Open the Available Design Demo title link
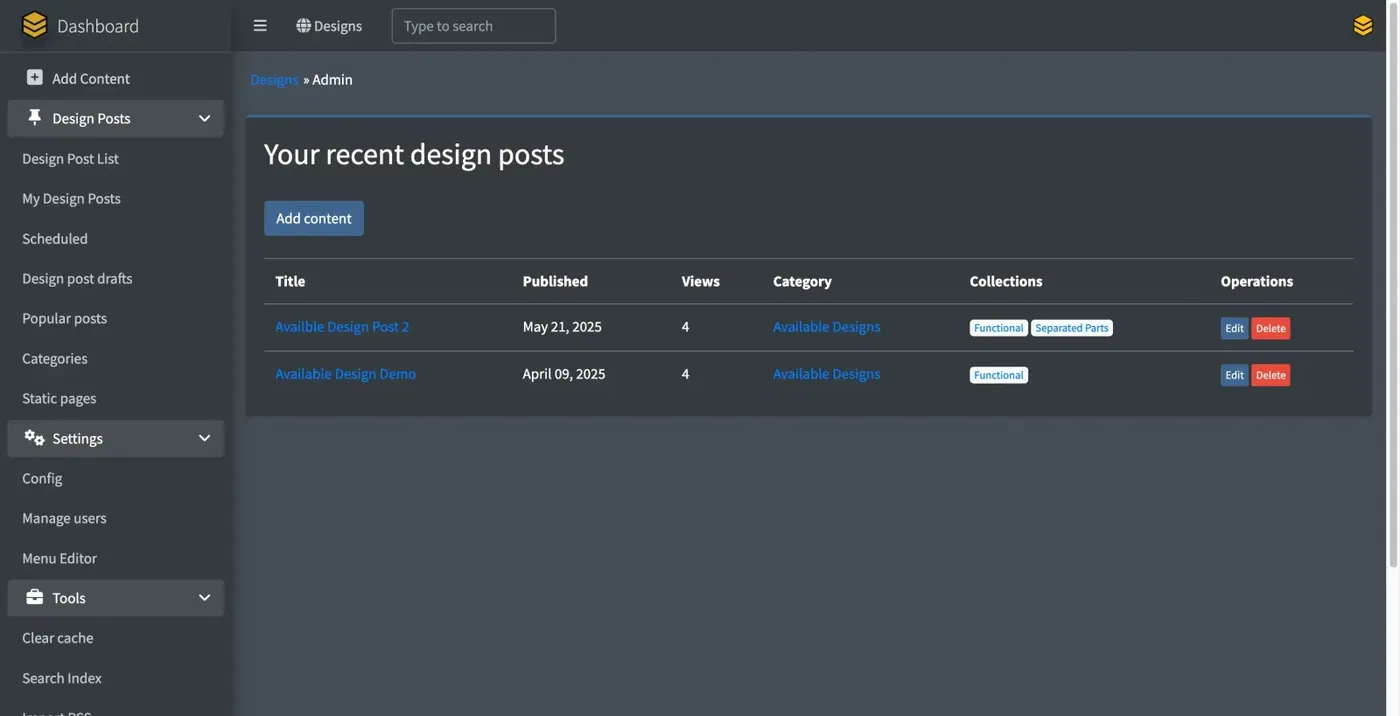Screen dimensions: 1400x716 pyautogui.click(x=345, y=374)
